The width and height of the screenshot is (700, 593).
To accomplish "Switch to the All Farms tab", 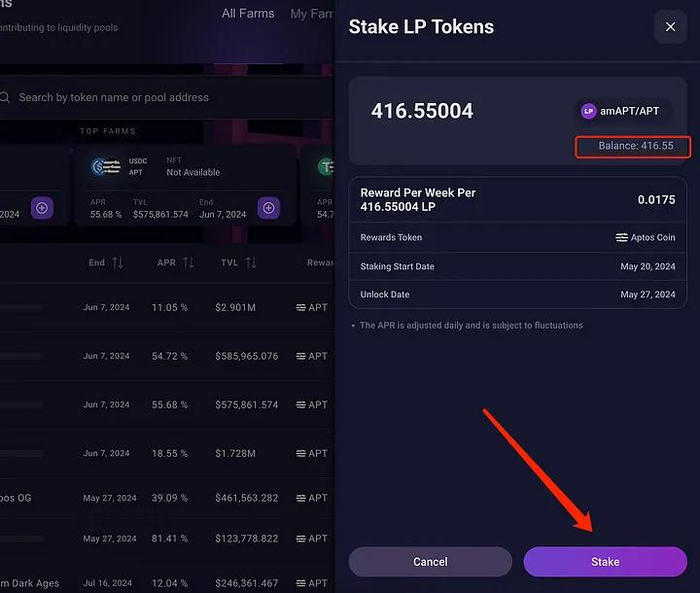I will [x=249, y=13].
